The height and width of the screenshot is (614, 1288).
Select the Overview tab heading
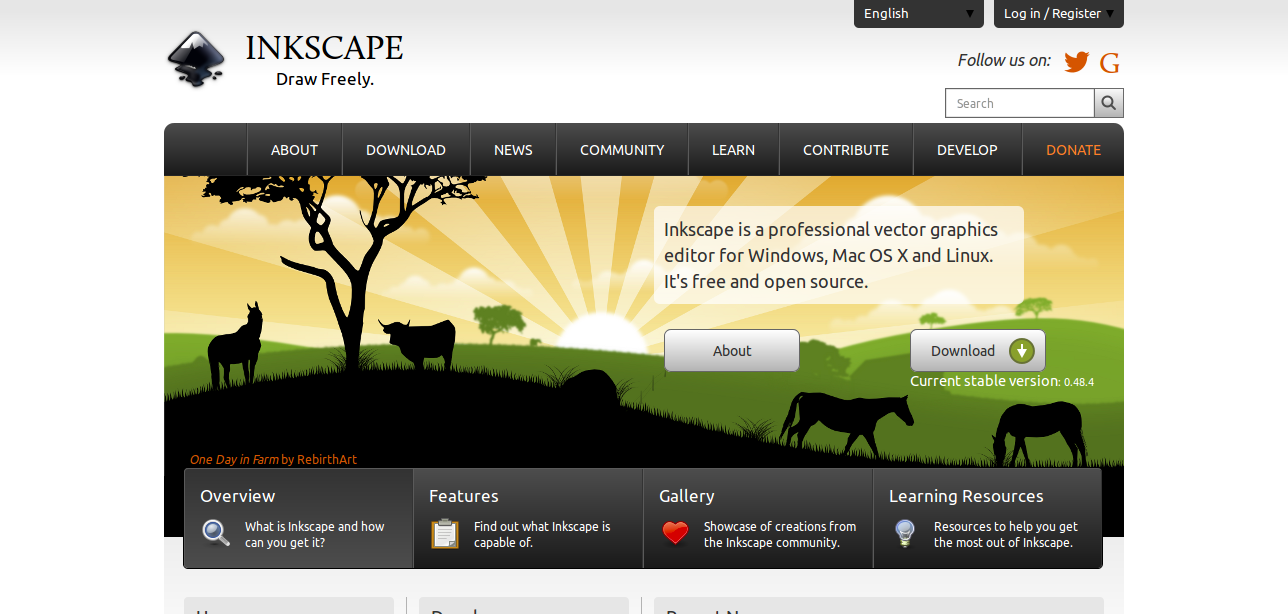(x=238, y=496)
